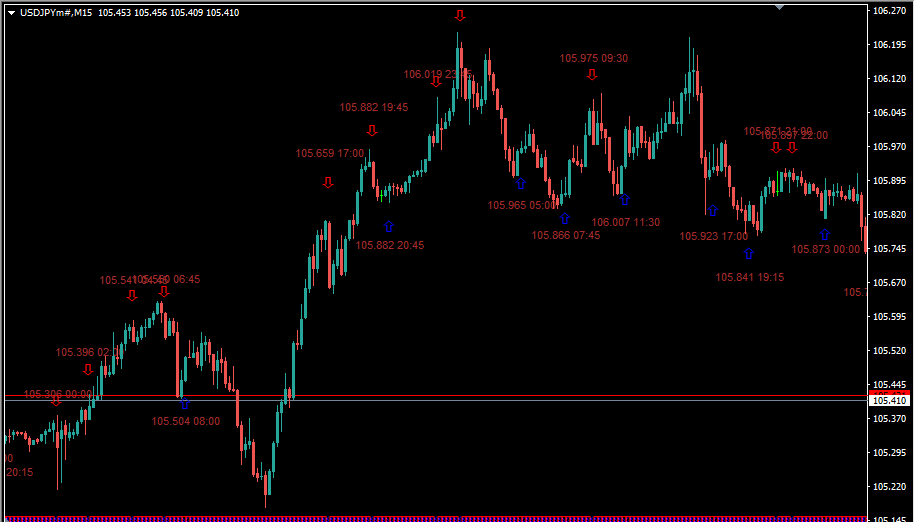
Task: Click the USDJPYm#,M15 chart title
Action: (56, 12)
